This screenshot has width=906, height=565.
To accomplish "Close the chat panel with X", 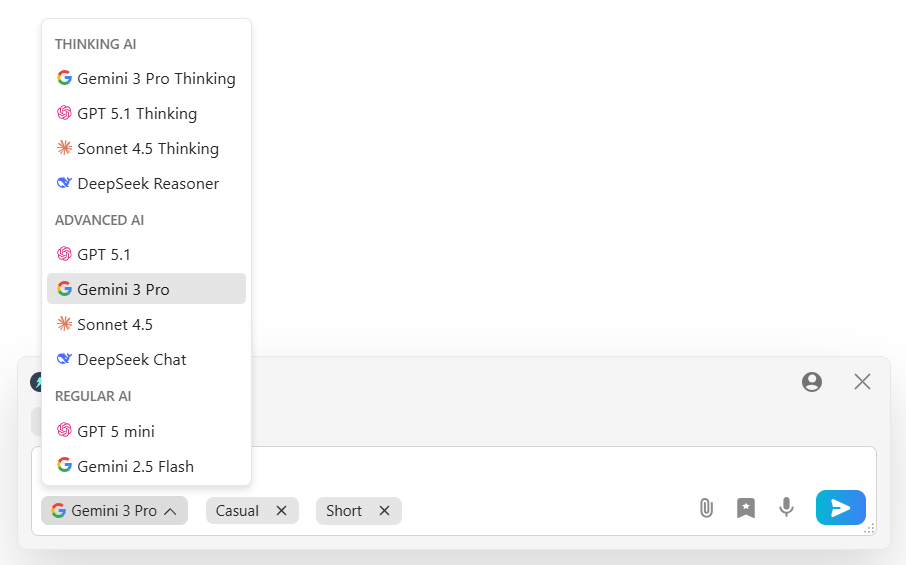I will [x=862, y=381].
